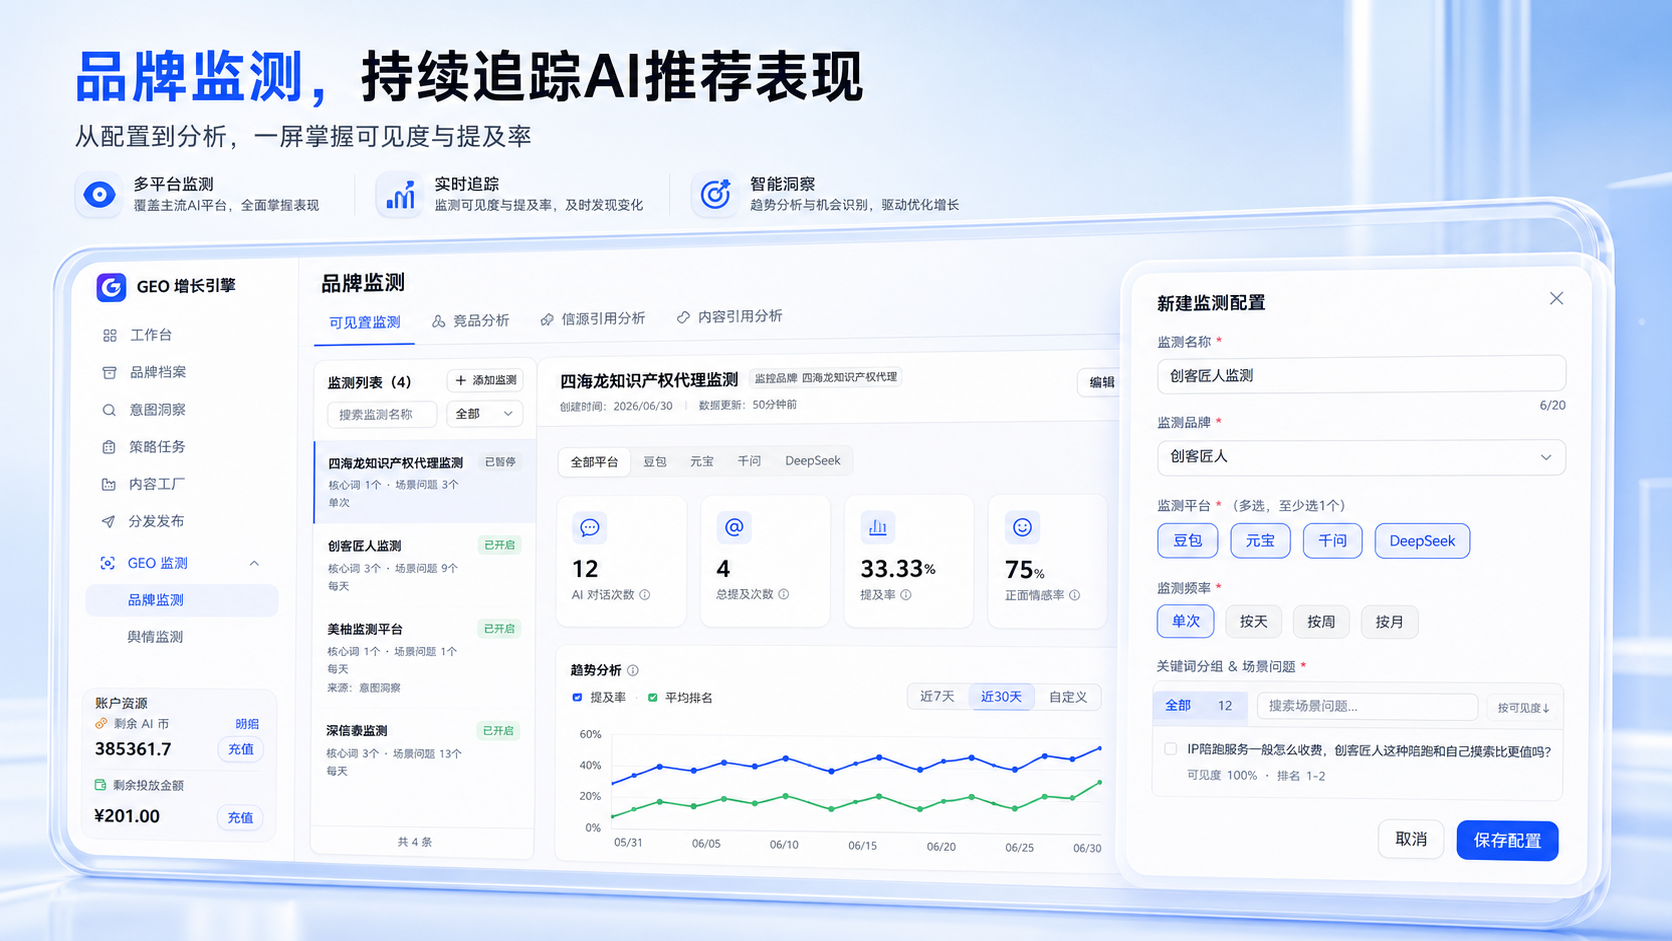The height and width of the screenshot is (941, 1672).
Task: Toggle the 提及率 legend checkbox
Action: [x=577, y=697]
